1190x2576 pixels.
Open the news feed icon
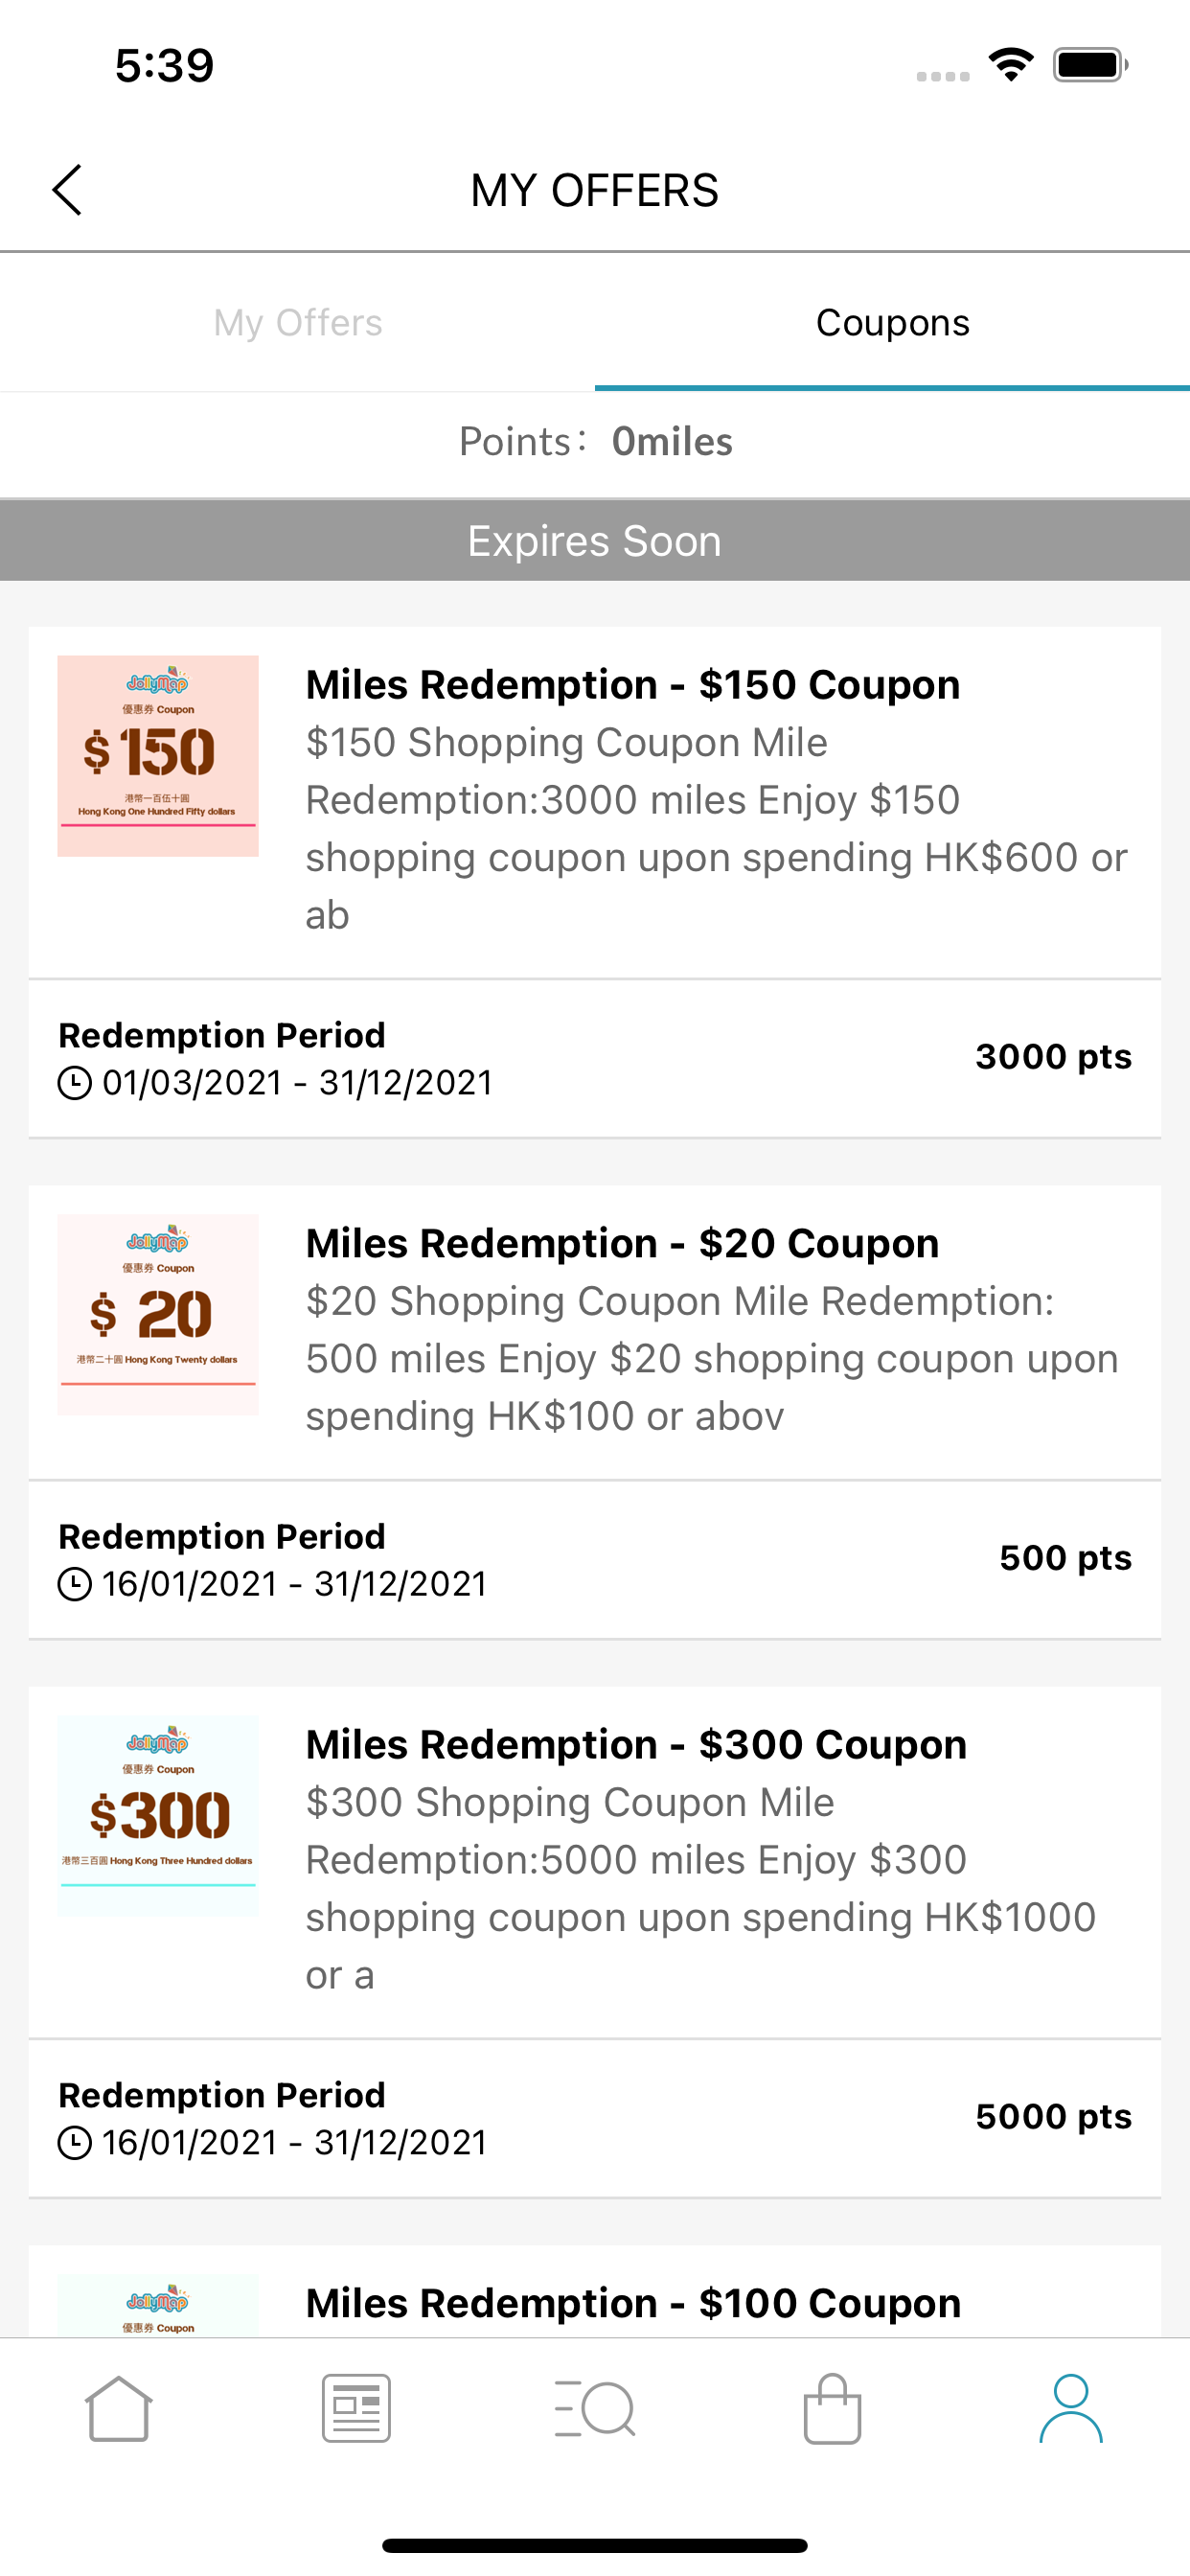(356, 2409)
